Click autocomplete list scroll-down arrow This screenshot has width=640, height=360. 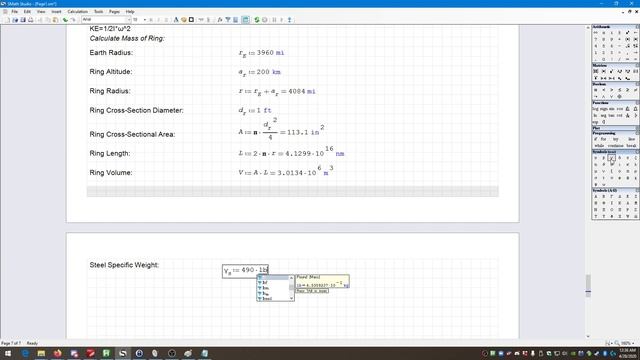tap(291, 298)
